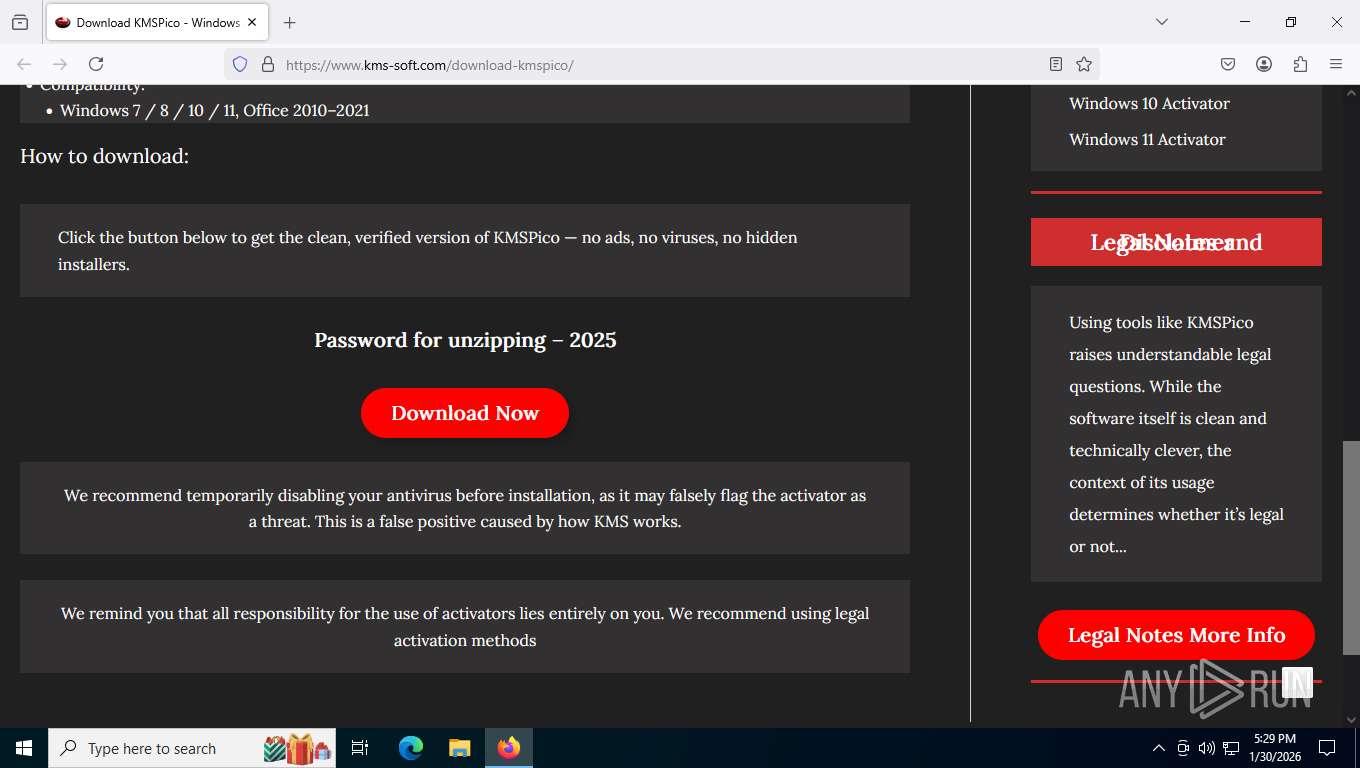Switch to Firefox taskbar icon
The image size is (1360, 768).
click(x=509, y=748)
